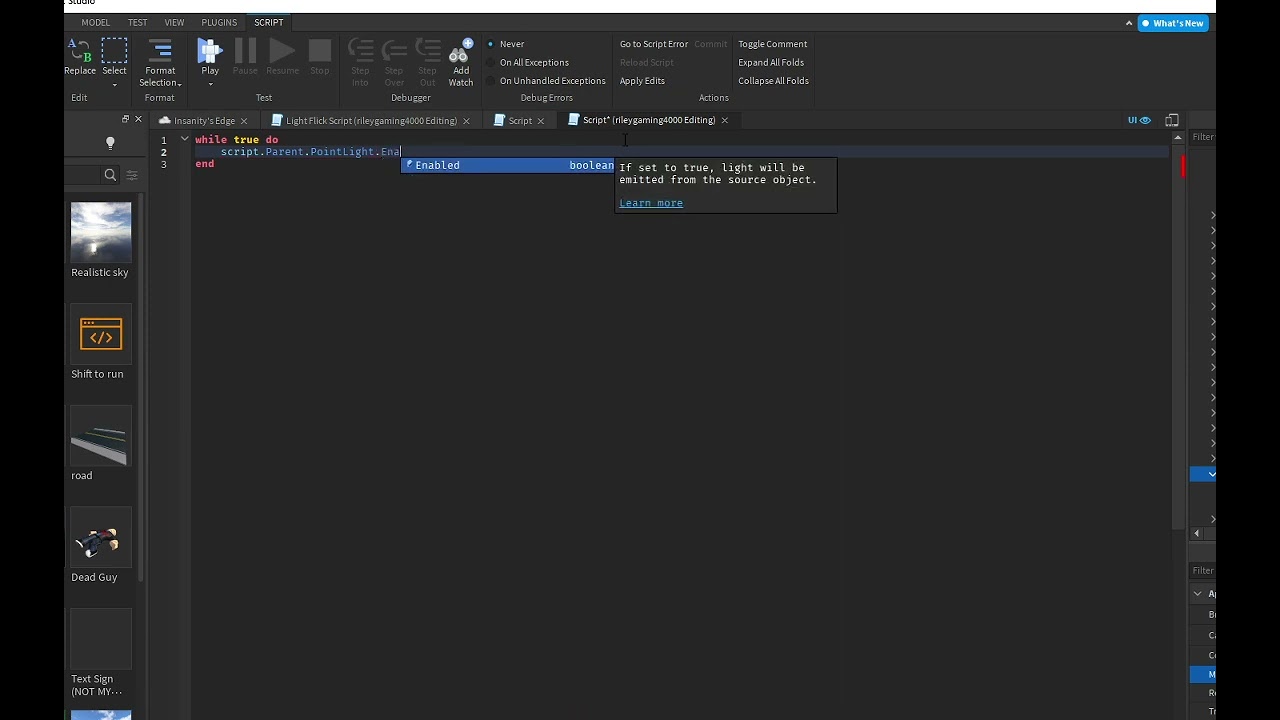Open the What's New panel
Image resolution: width=1280 pixels, height=720 pixels.
coord(1172,23)
